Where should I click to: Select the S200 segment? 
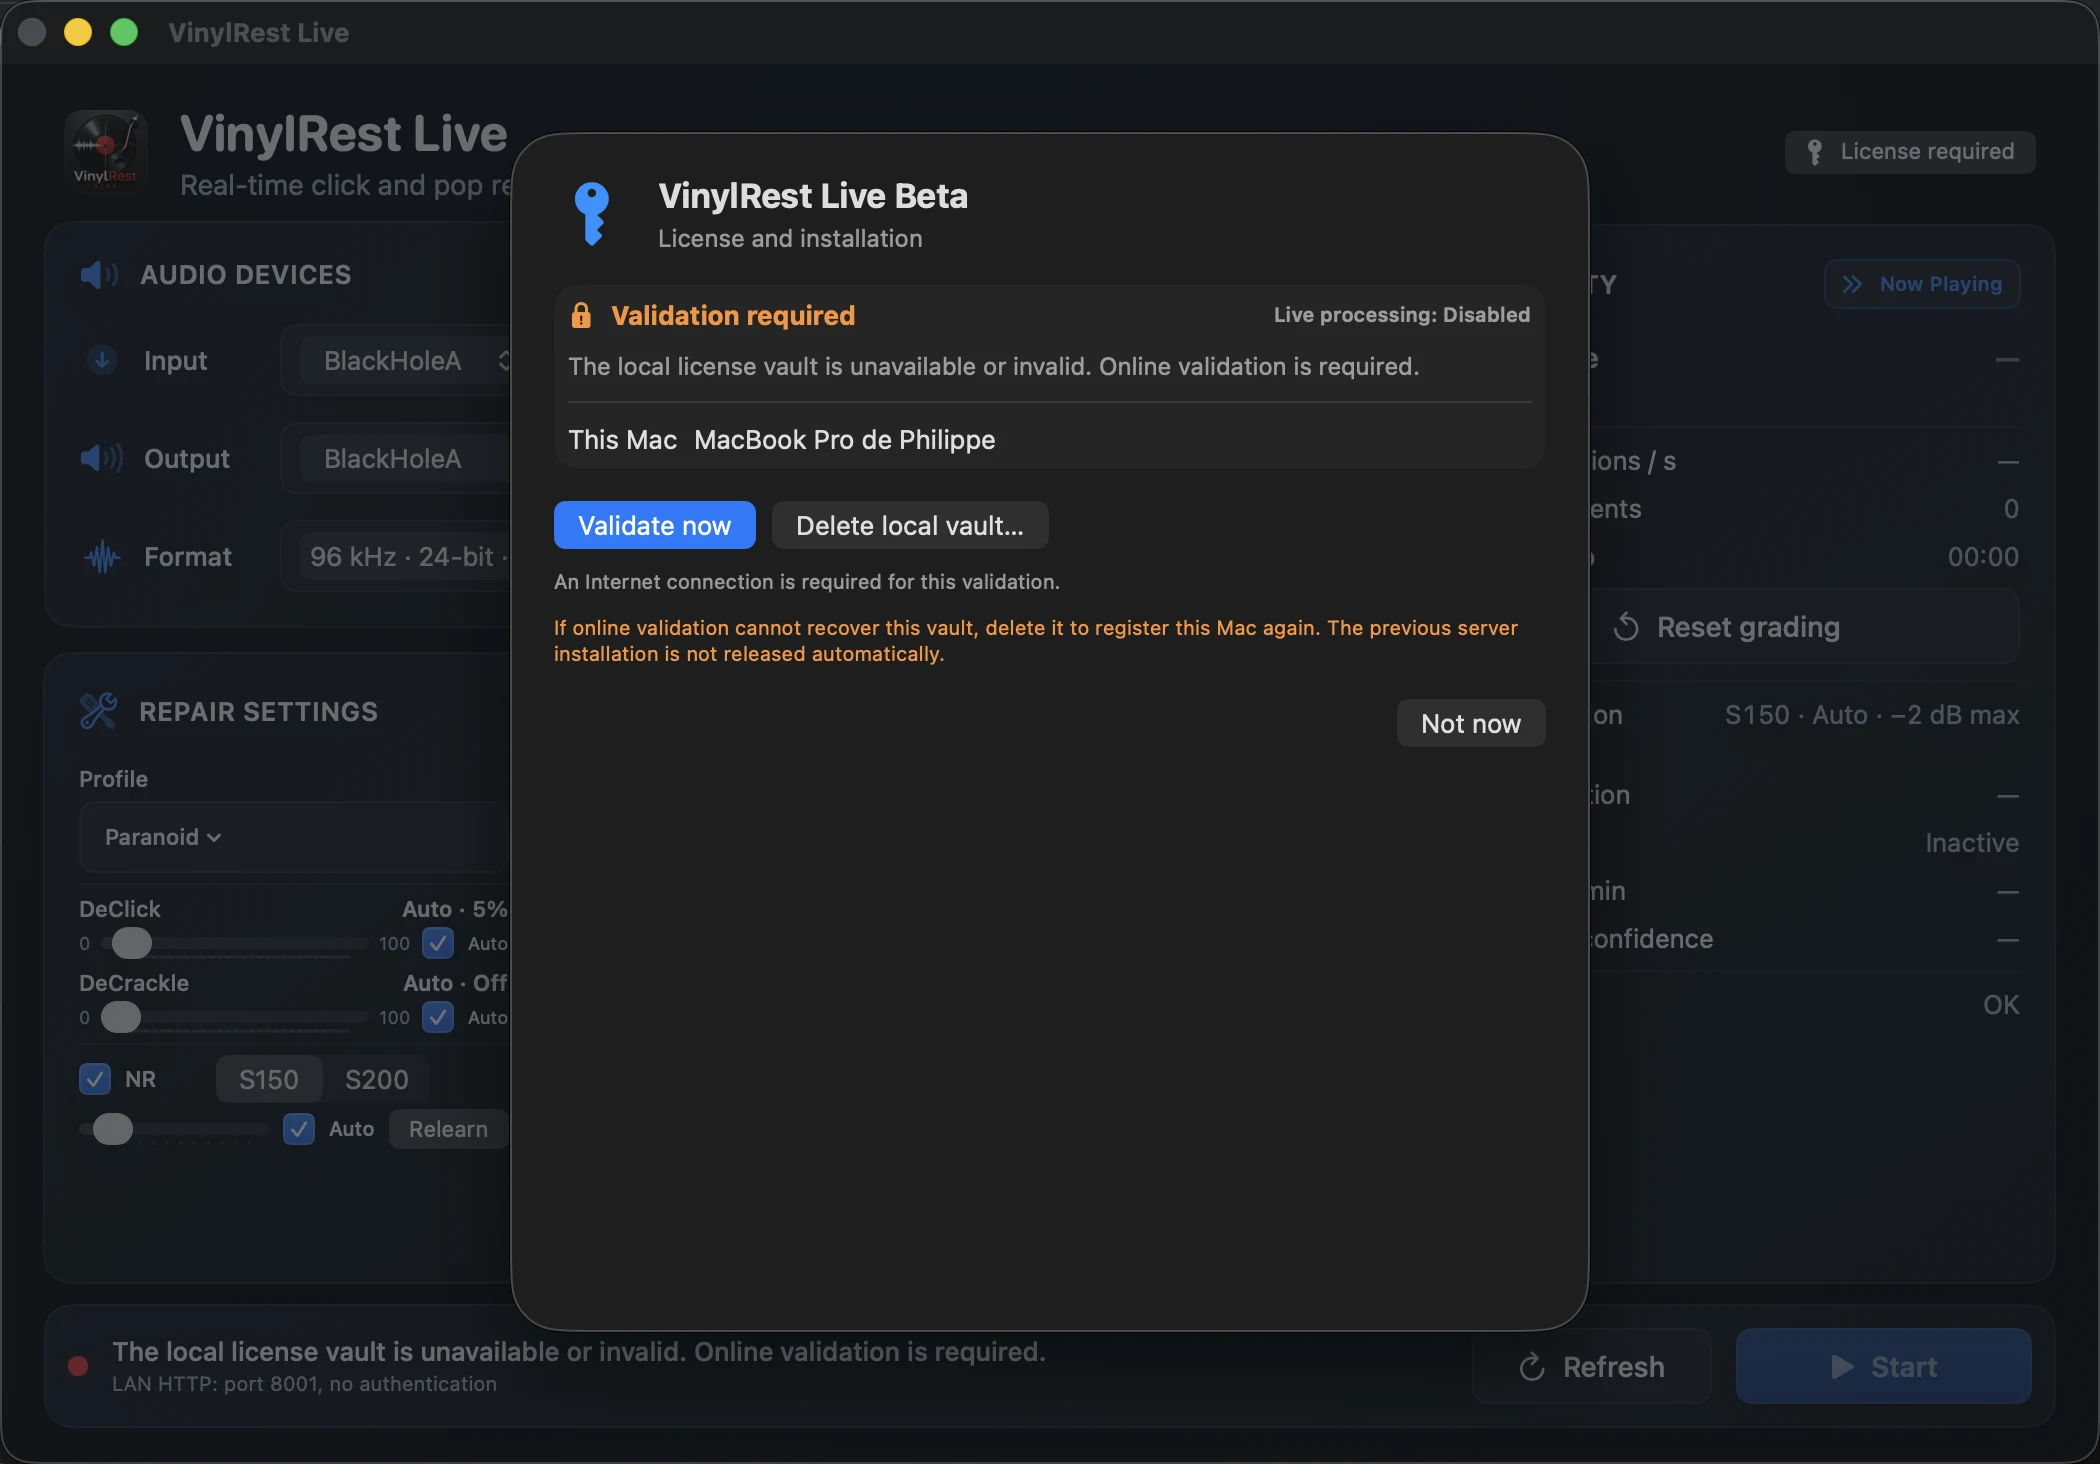click(376, 1080)
